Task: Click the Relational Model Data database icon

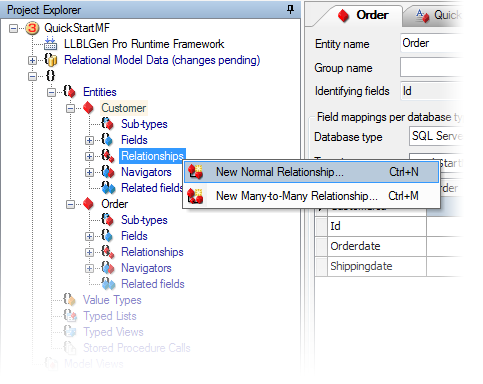Action: pyautogui.click(x=51, y=60)
